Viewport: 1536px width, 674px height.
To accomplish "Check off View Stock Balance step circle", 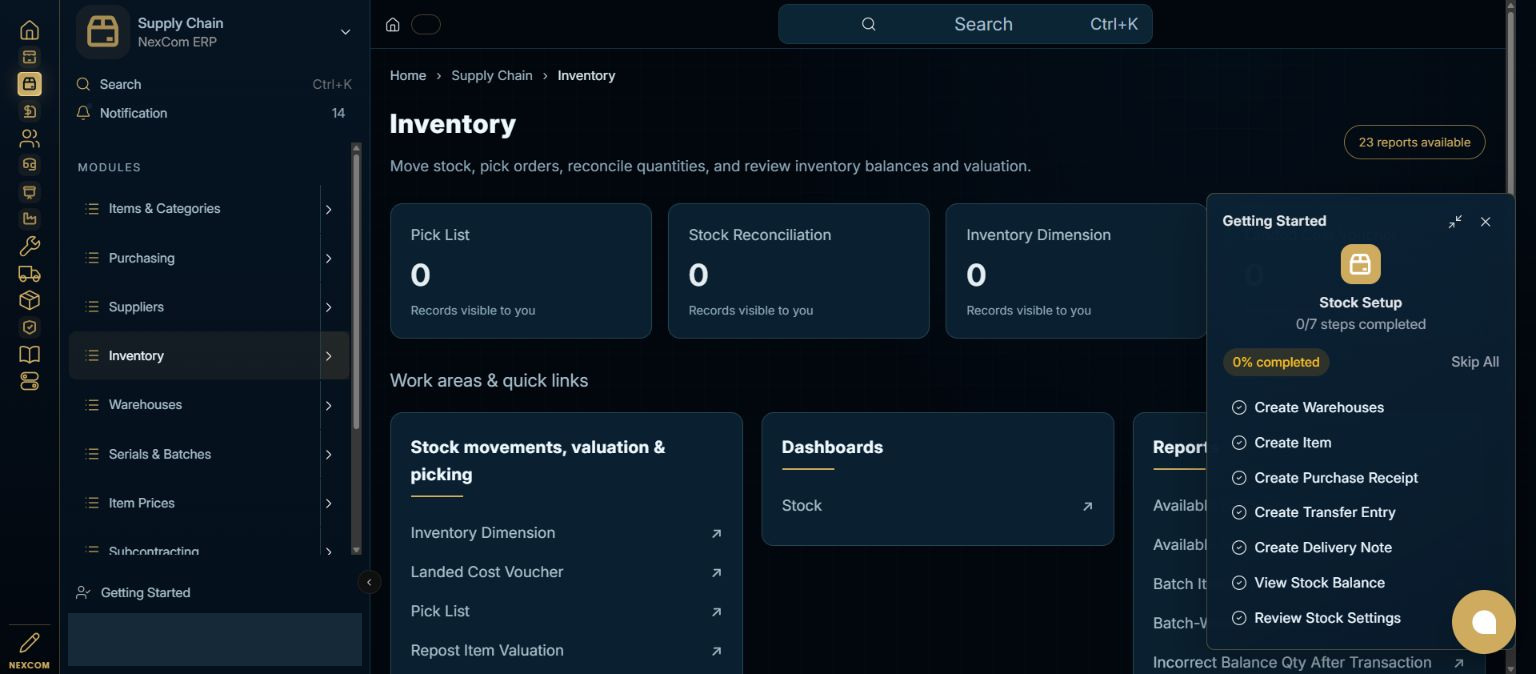I will [x=1239, y=583].
